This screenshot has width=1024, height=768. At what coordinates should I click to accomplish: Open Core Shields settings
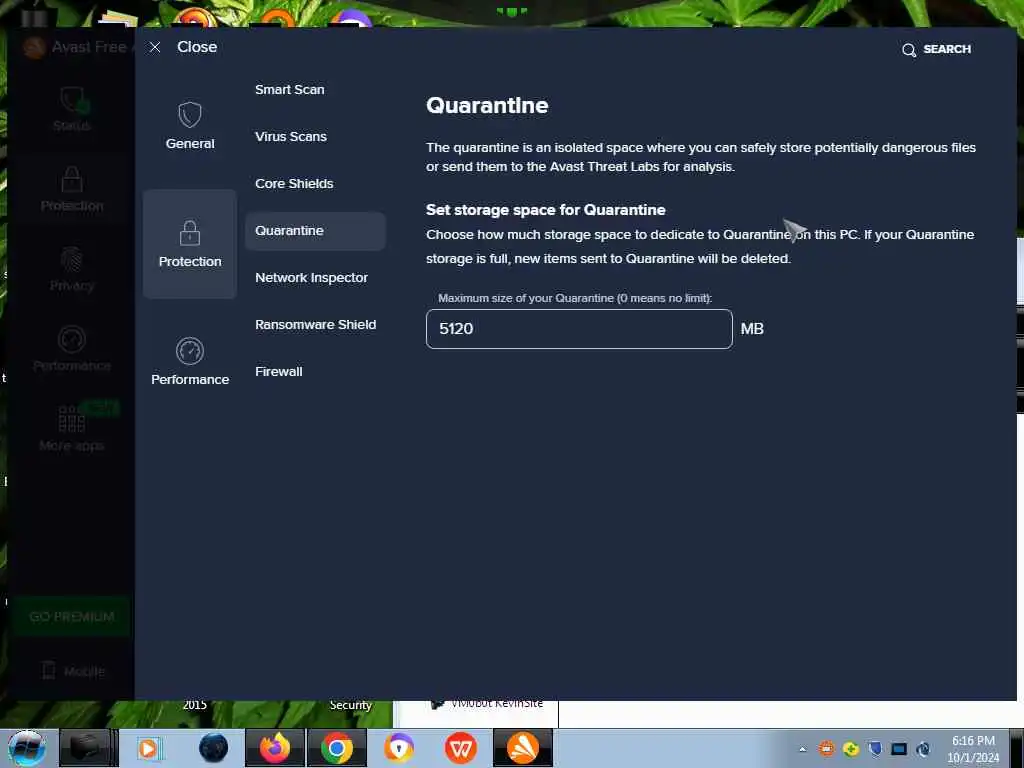coord(294,184)
